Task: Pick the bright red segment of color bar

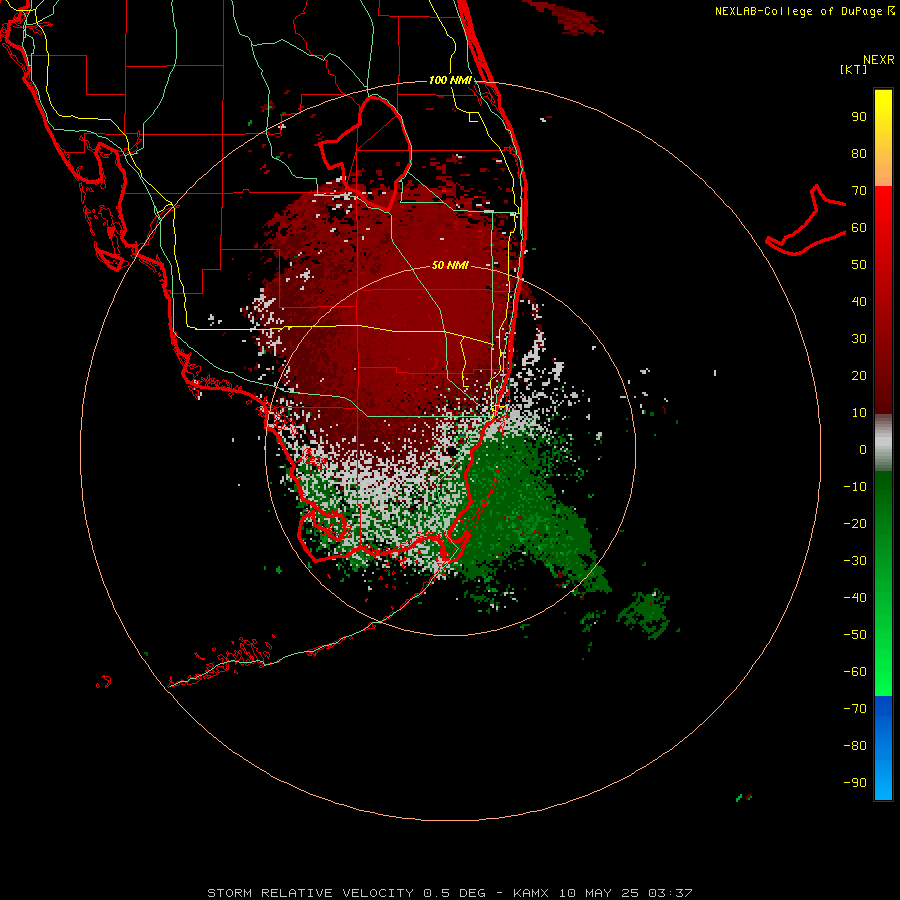Action: 883,300
